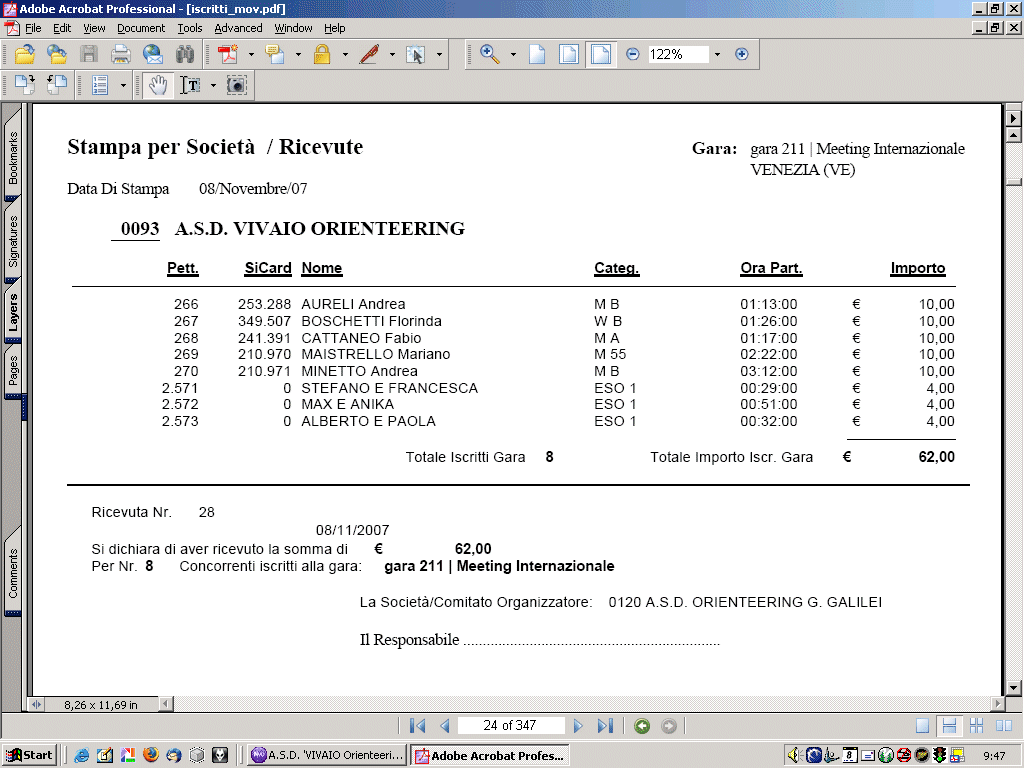Click the 24 of 347 page number field

point(510,726)
